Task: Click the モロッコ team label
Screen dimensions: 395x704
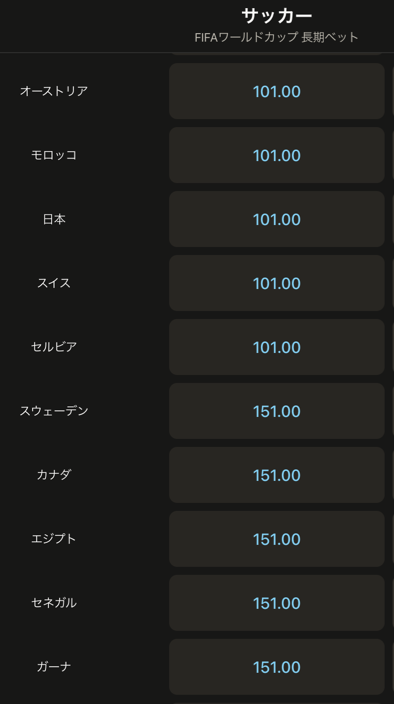Action: tap(54, 155)
